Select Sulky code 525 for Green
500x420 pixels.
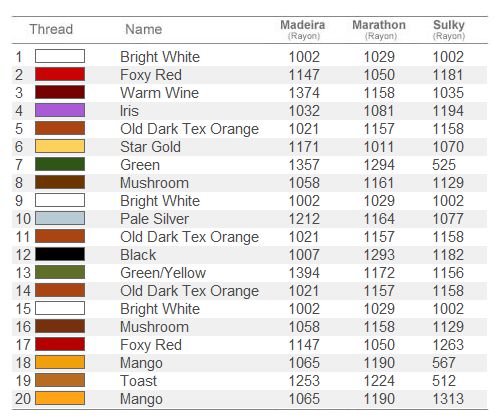click(444, 165)
